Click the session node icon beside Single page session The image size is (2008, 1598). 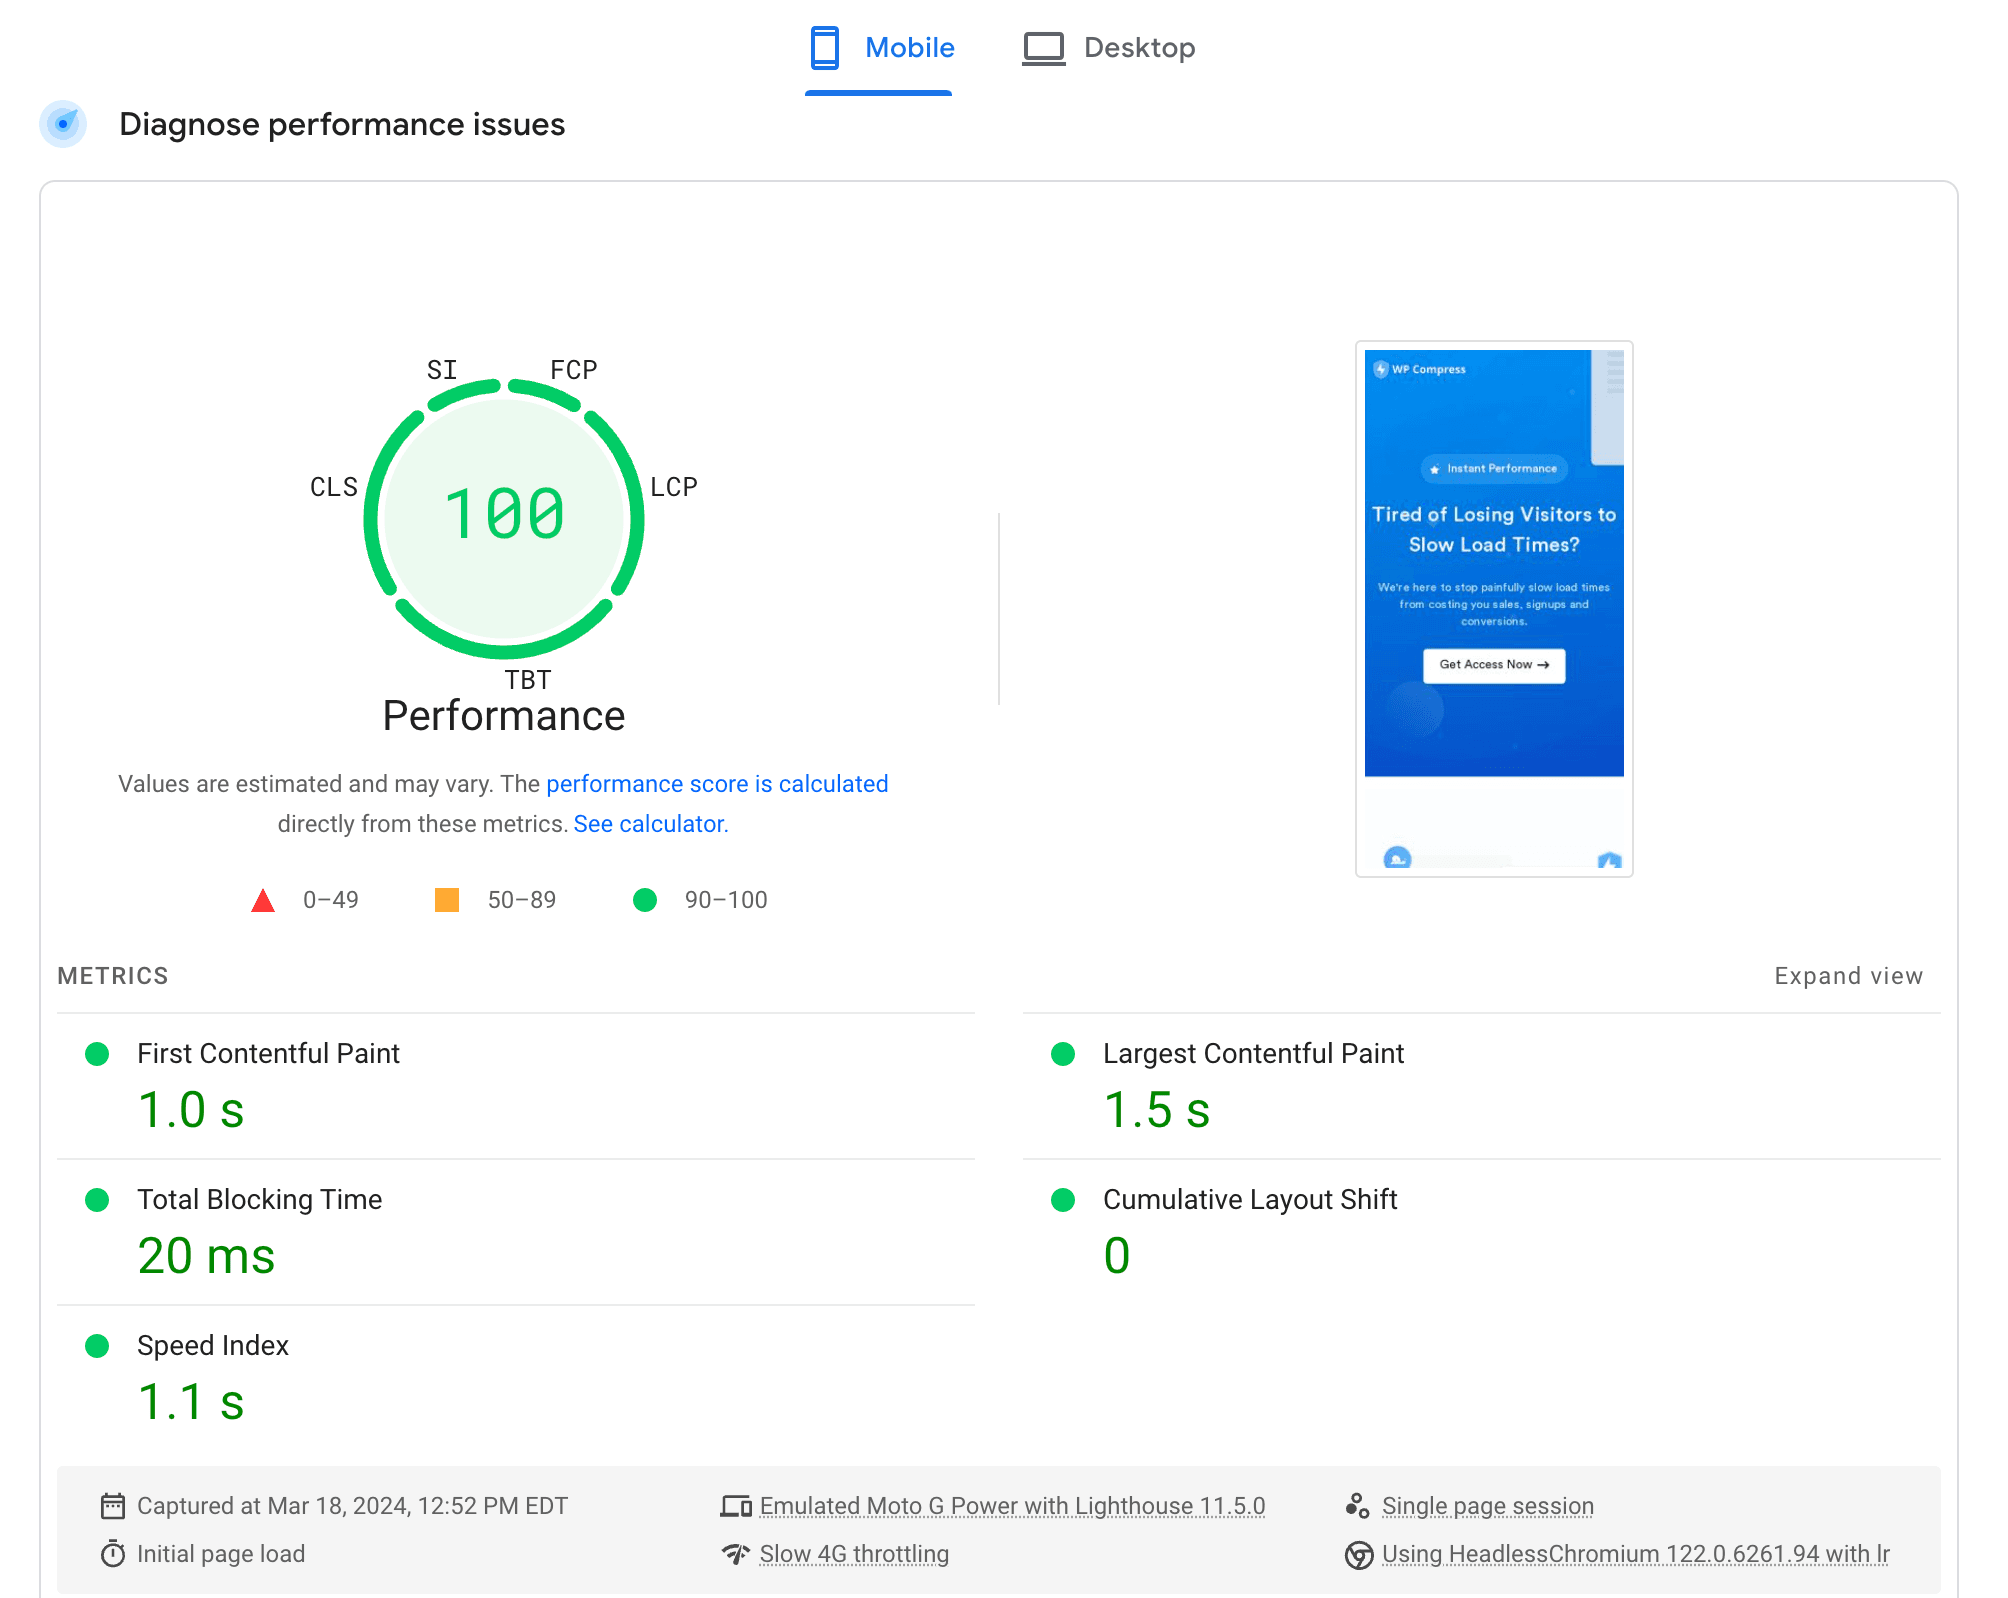[1357, 1503]
